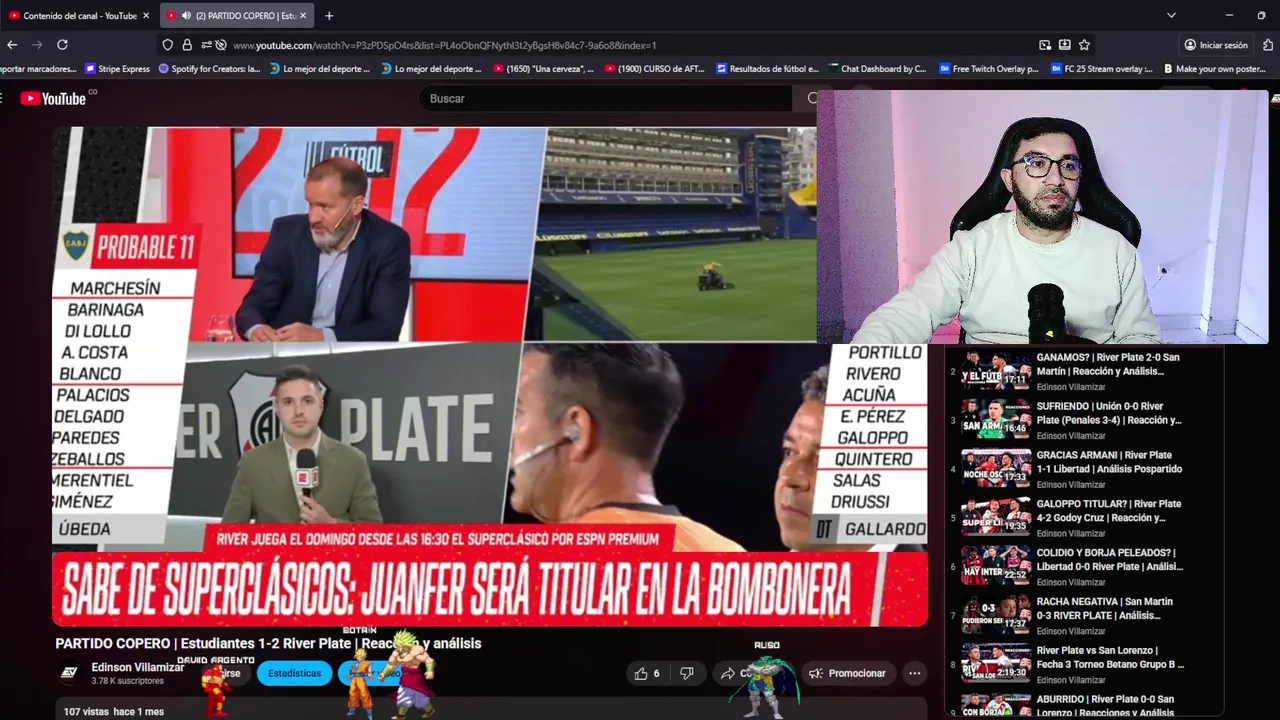Click the padlock site info icon
This screenshot has width=1280, height=720.
tap(187, 45)
